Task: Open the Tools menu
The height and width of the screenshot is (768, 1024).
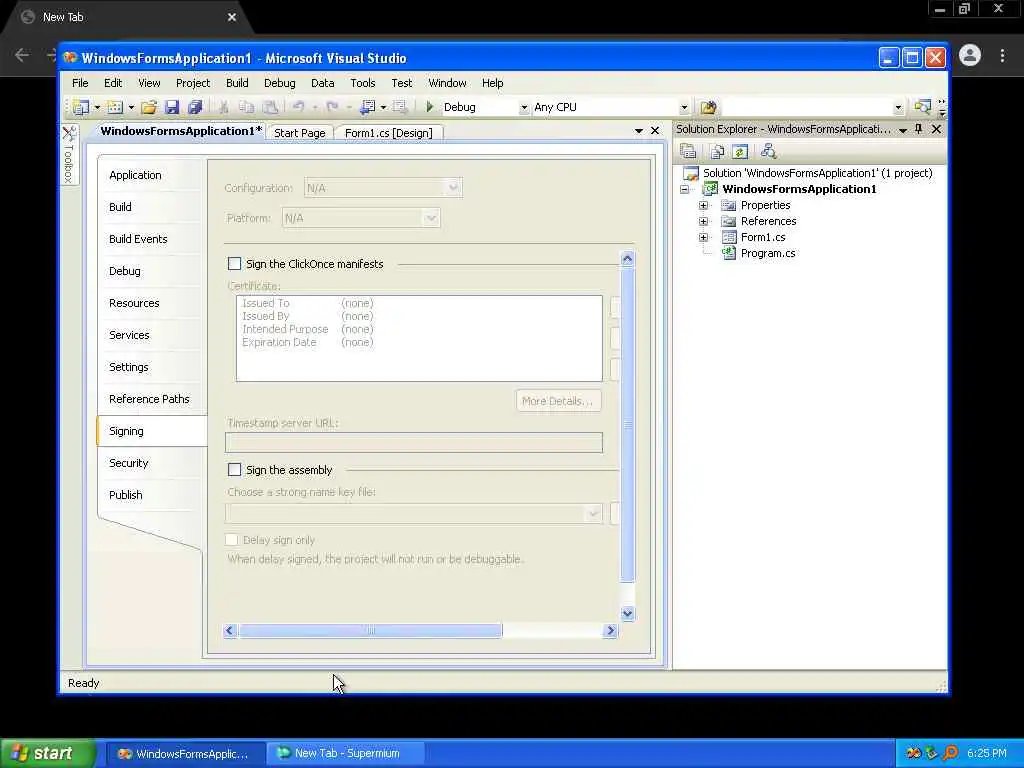Action: coord(362,83)
